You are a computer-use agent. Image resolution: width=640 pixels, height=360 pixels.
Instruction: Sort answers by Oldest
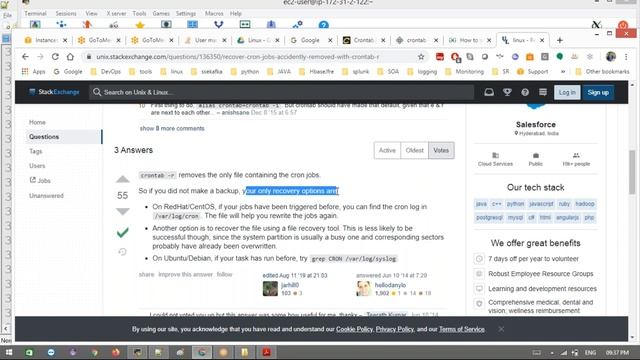coord(414,150)
